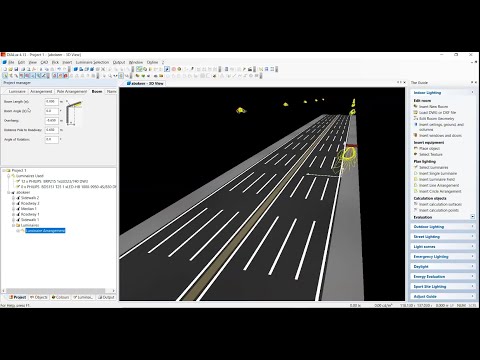Click the icon beside Place object
This screenshot has height=360, width=480.
pos(416,148)
